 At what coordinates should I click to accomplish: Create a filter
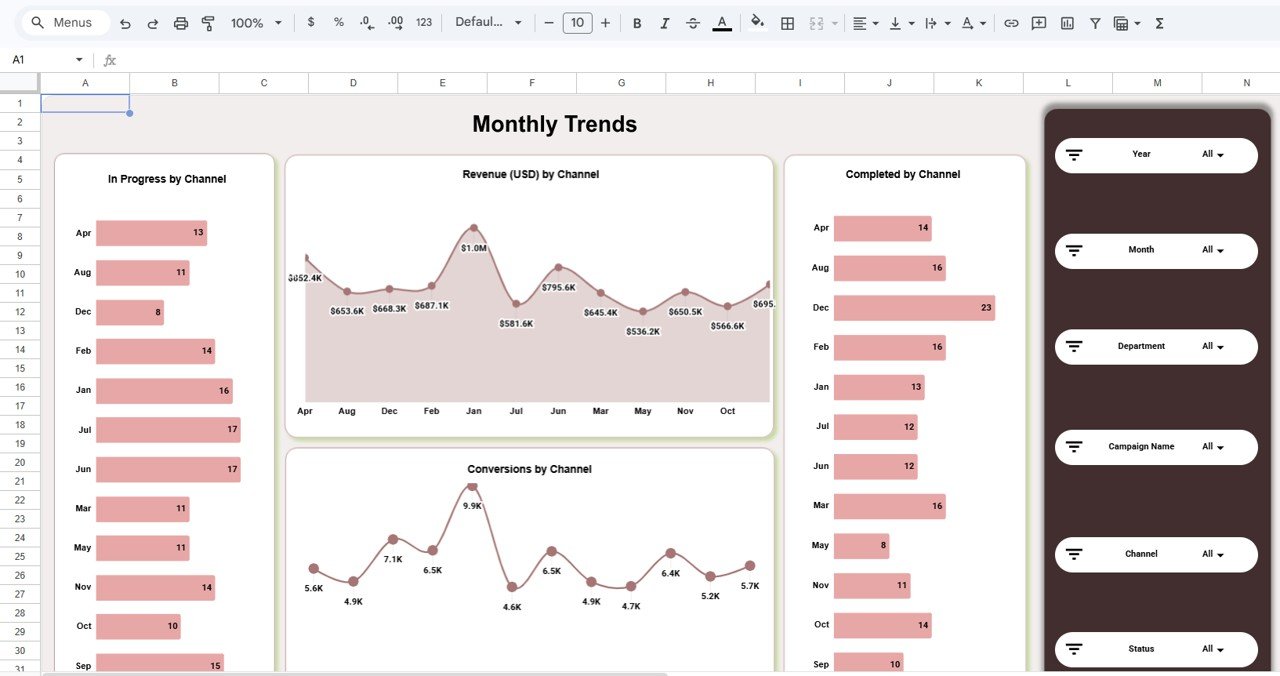tap(1095, 22)
